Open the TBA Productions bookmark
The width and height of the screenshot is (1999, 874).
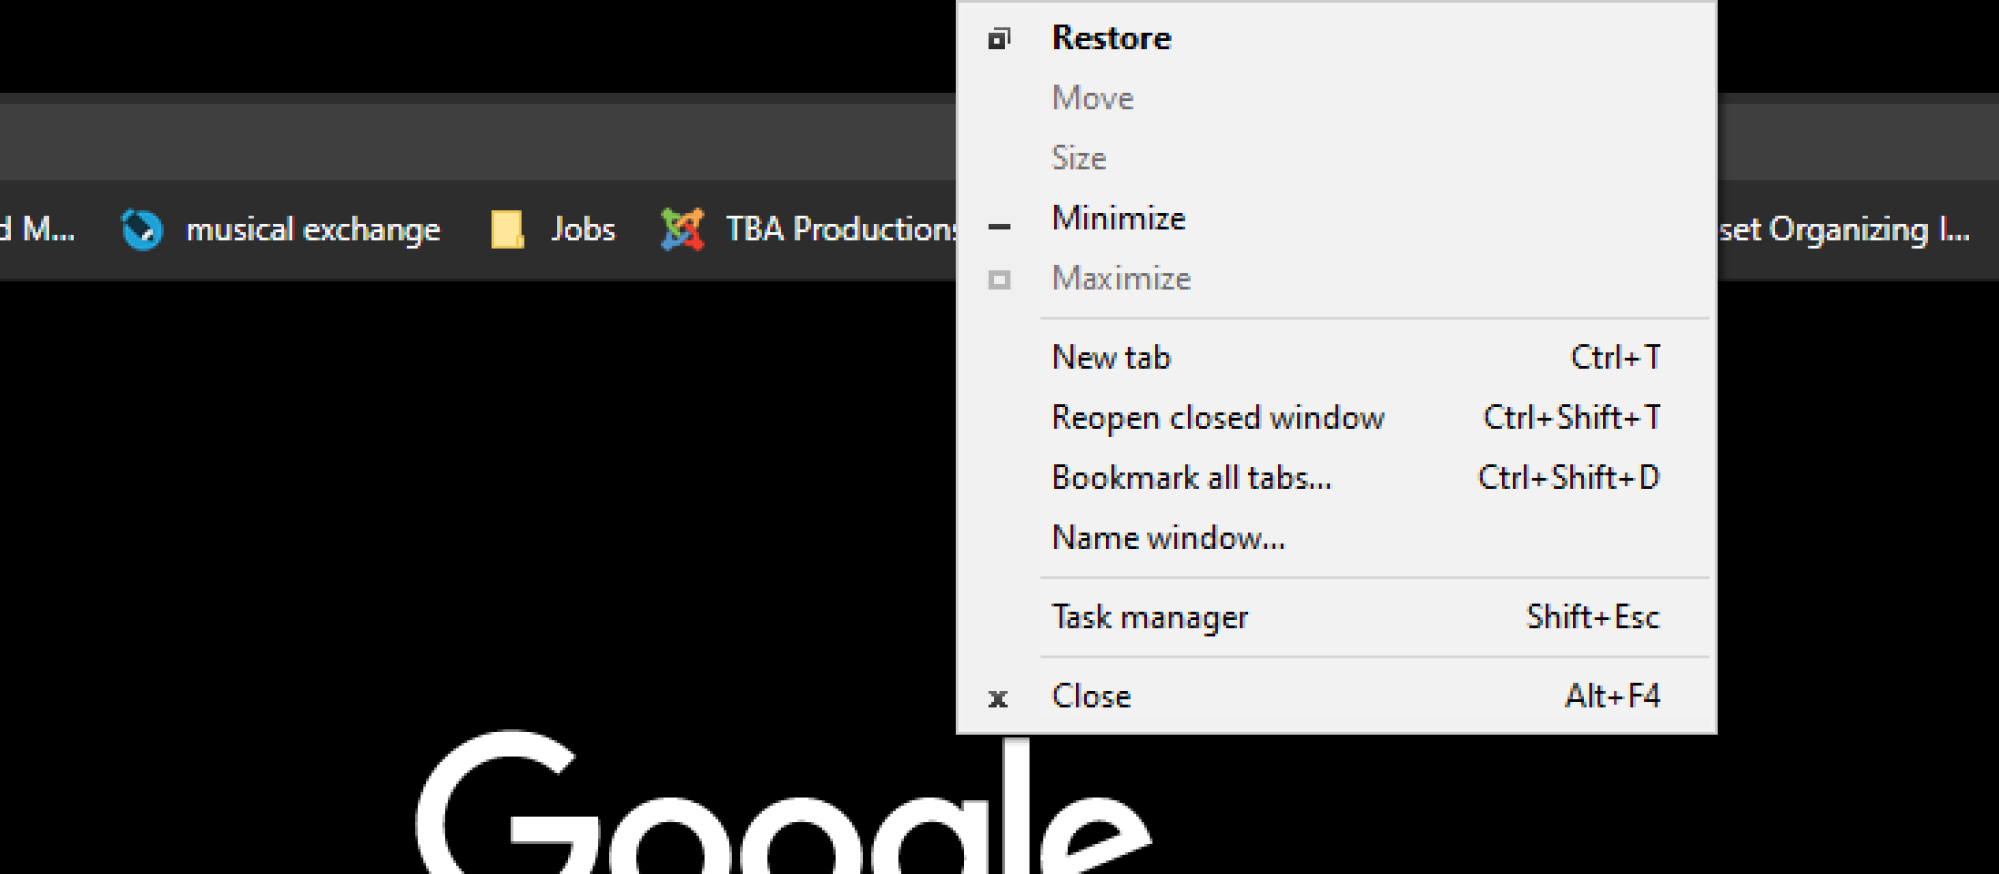(808, 230)
